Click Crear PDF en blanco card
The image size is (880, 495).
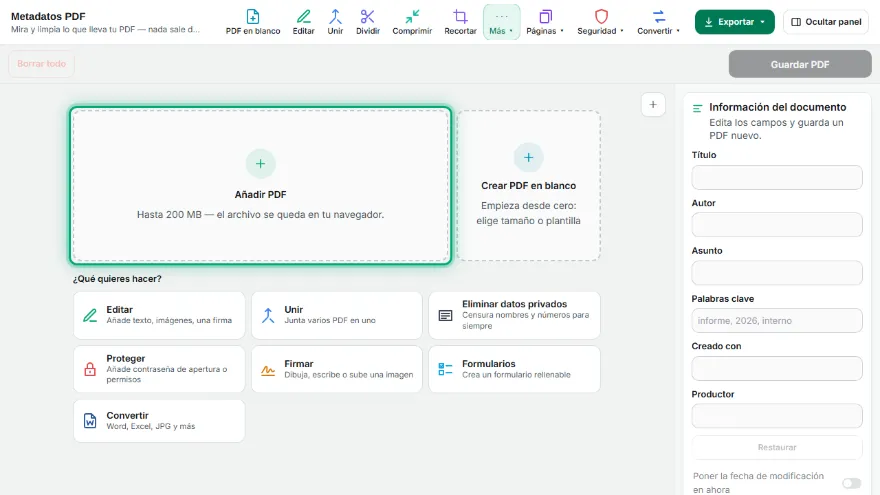529,185
